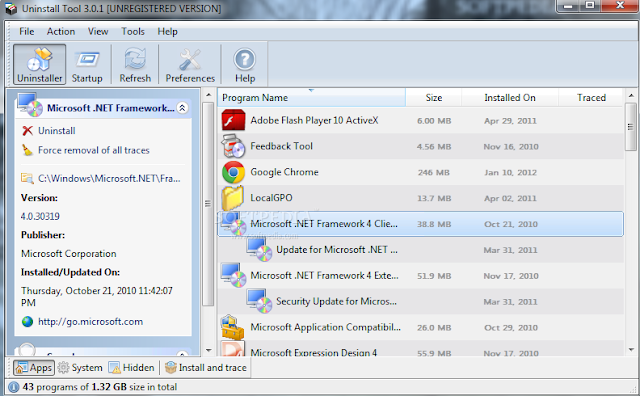
Task: Click the version value 4.0.30319
Action: click(40, 216)
